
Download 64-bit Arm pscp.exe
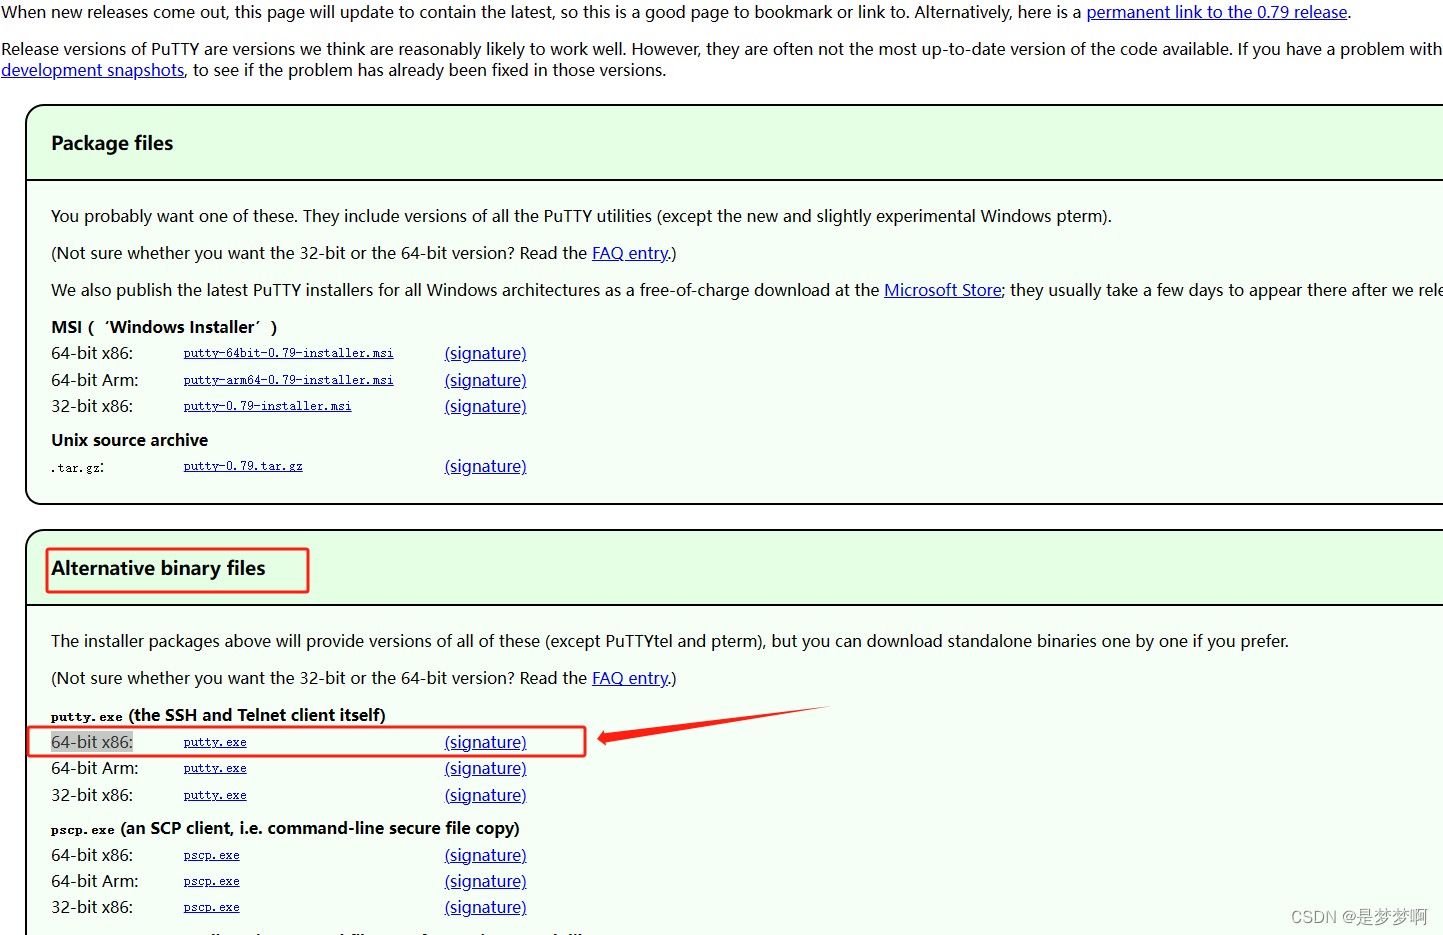coord(211,881)
